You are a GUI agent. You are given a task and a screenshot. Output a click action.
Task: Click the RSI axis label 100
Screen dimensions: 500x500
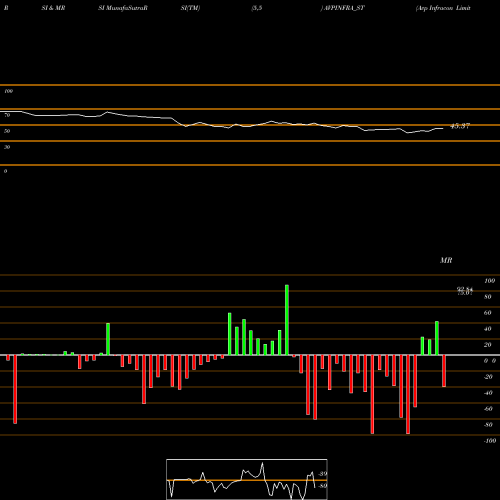(8, 91)
